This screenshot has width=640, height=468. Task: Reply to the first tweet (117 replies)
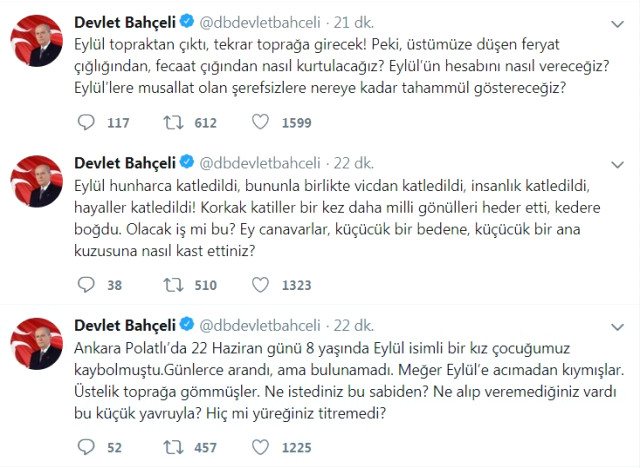click(x=87, y=122)
